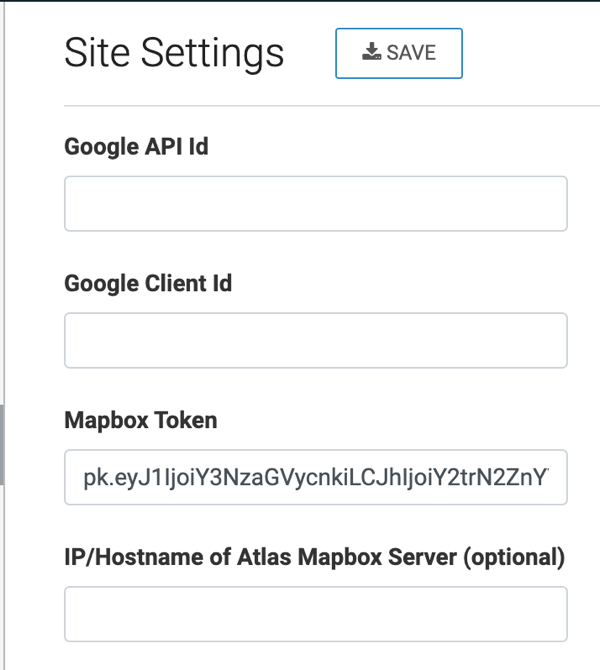Activate the Atlas Mapbox Server hostname field
This screenshot has height=670, width=600.
(316, 614)
